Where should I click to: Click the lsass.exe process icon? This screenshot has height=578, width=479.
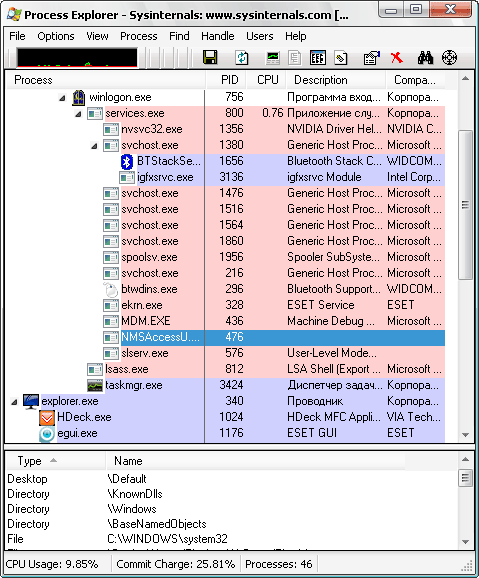point(95,369)
